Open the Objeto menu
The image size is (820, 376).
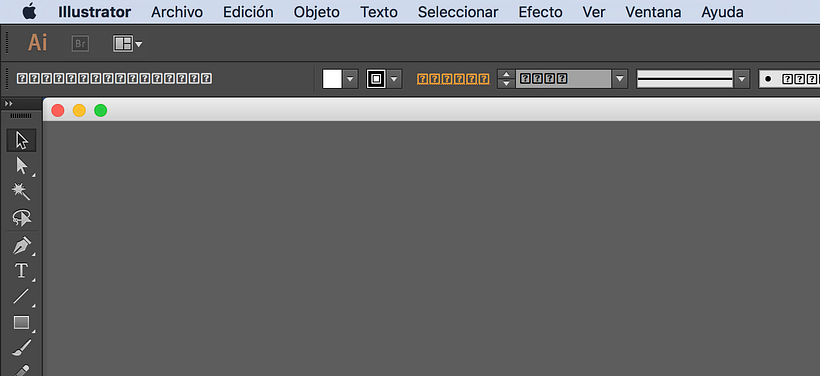316,12
